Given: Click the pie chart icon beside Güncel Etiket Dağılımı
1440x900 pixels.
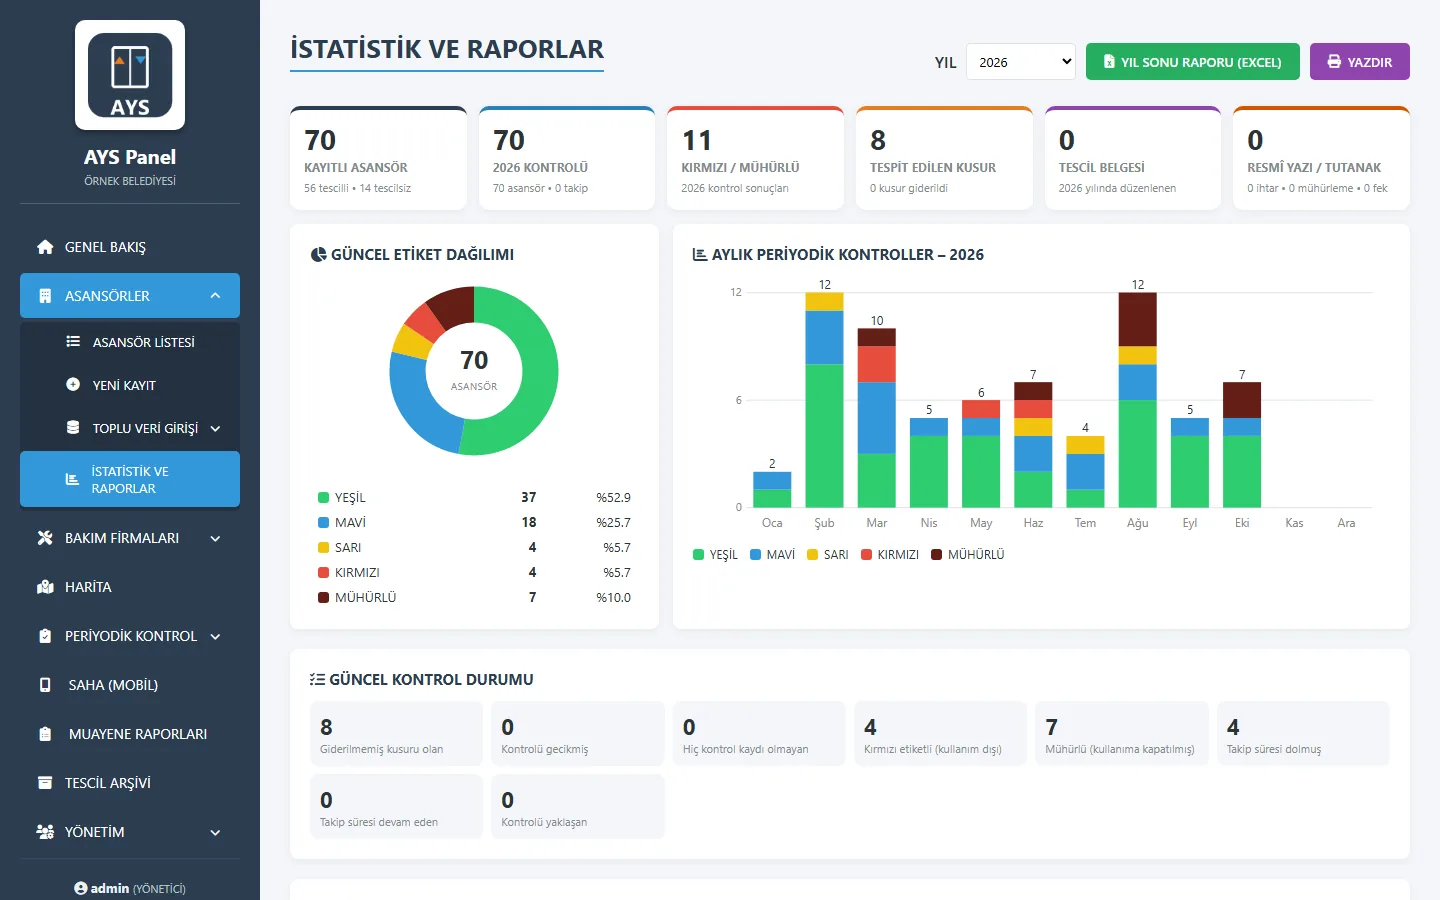Looking at the screenshot, I should coord(319,255).
